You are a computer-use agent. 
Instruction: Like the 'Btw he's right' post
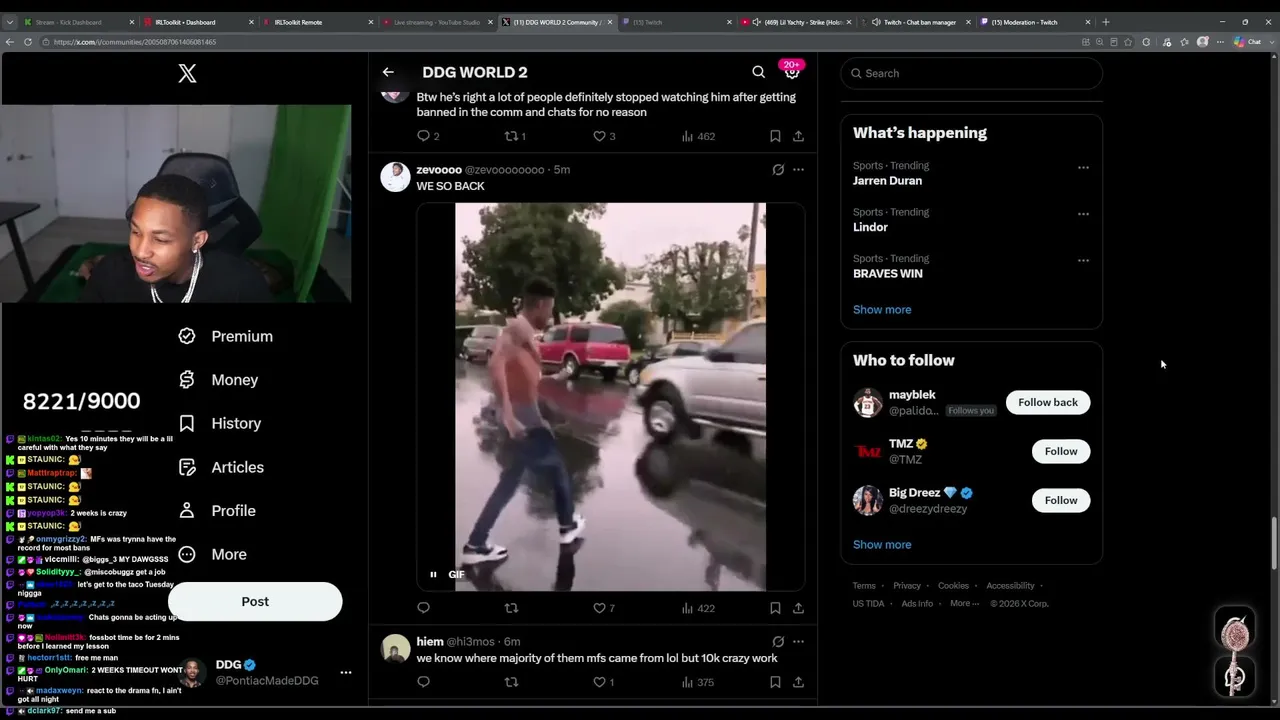599,136
